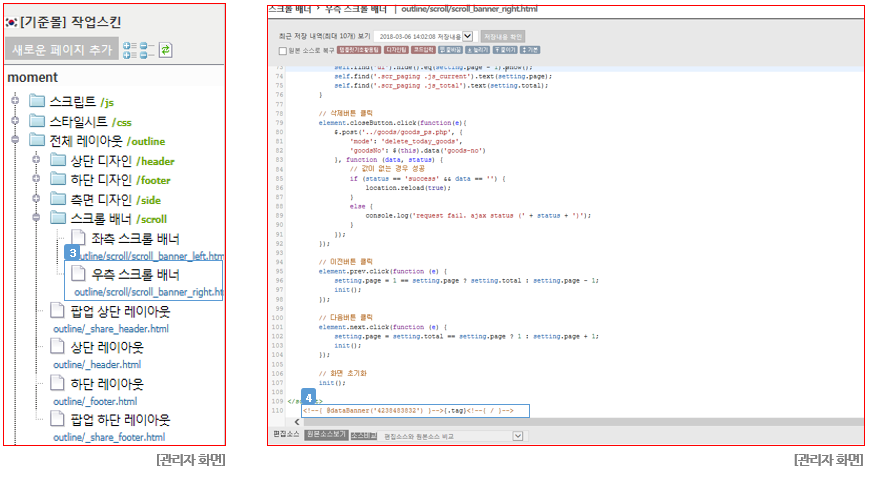Click the Korean flag icon
884x477 pixels.
pos(11,23)
